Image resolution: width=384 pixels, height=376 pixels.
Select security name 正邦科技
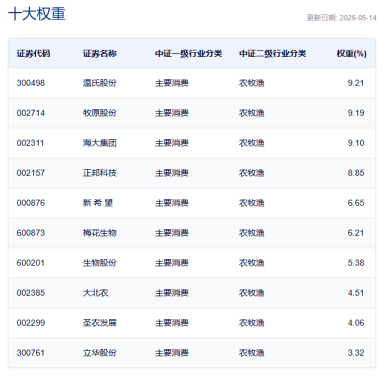click(100, 173)
